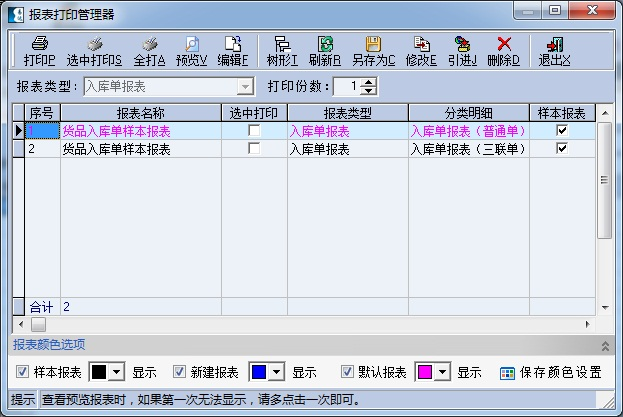Open the 默认报表 magenta color dropdown
The image size is (623, 417).
[442, 372]
